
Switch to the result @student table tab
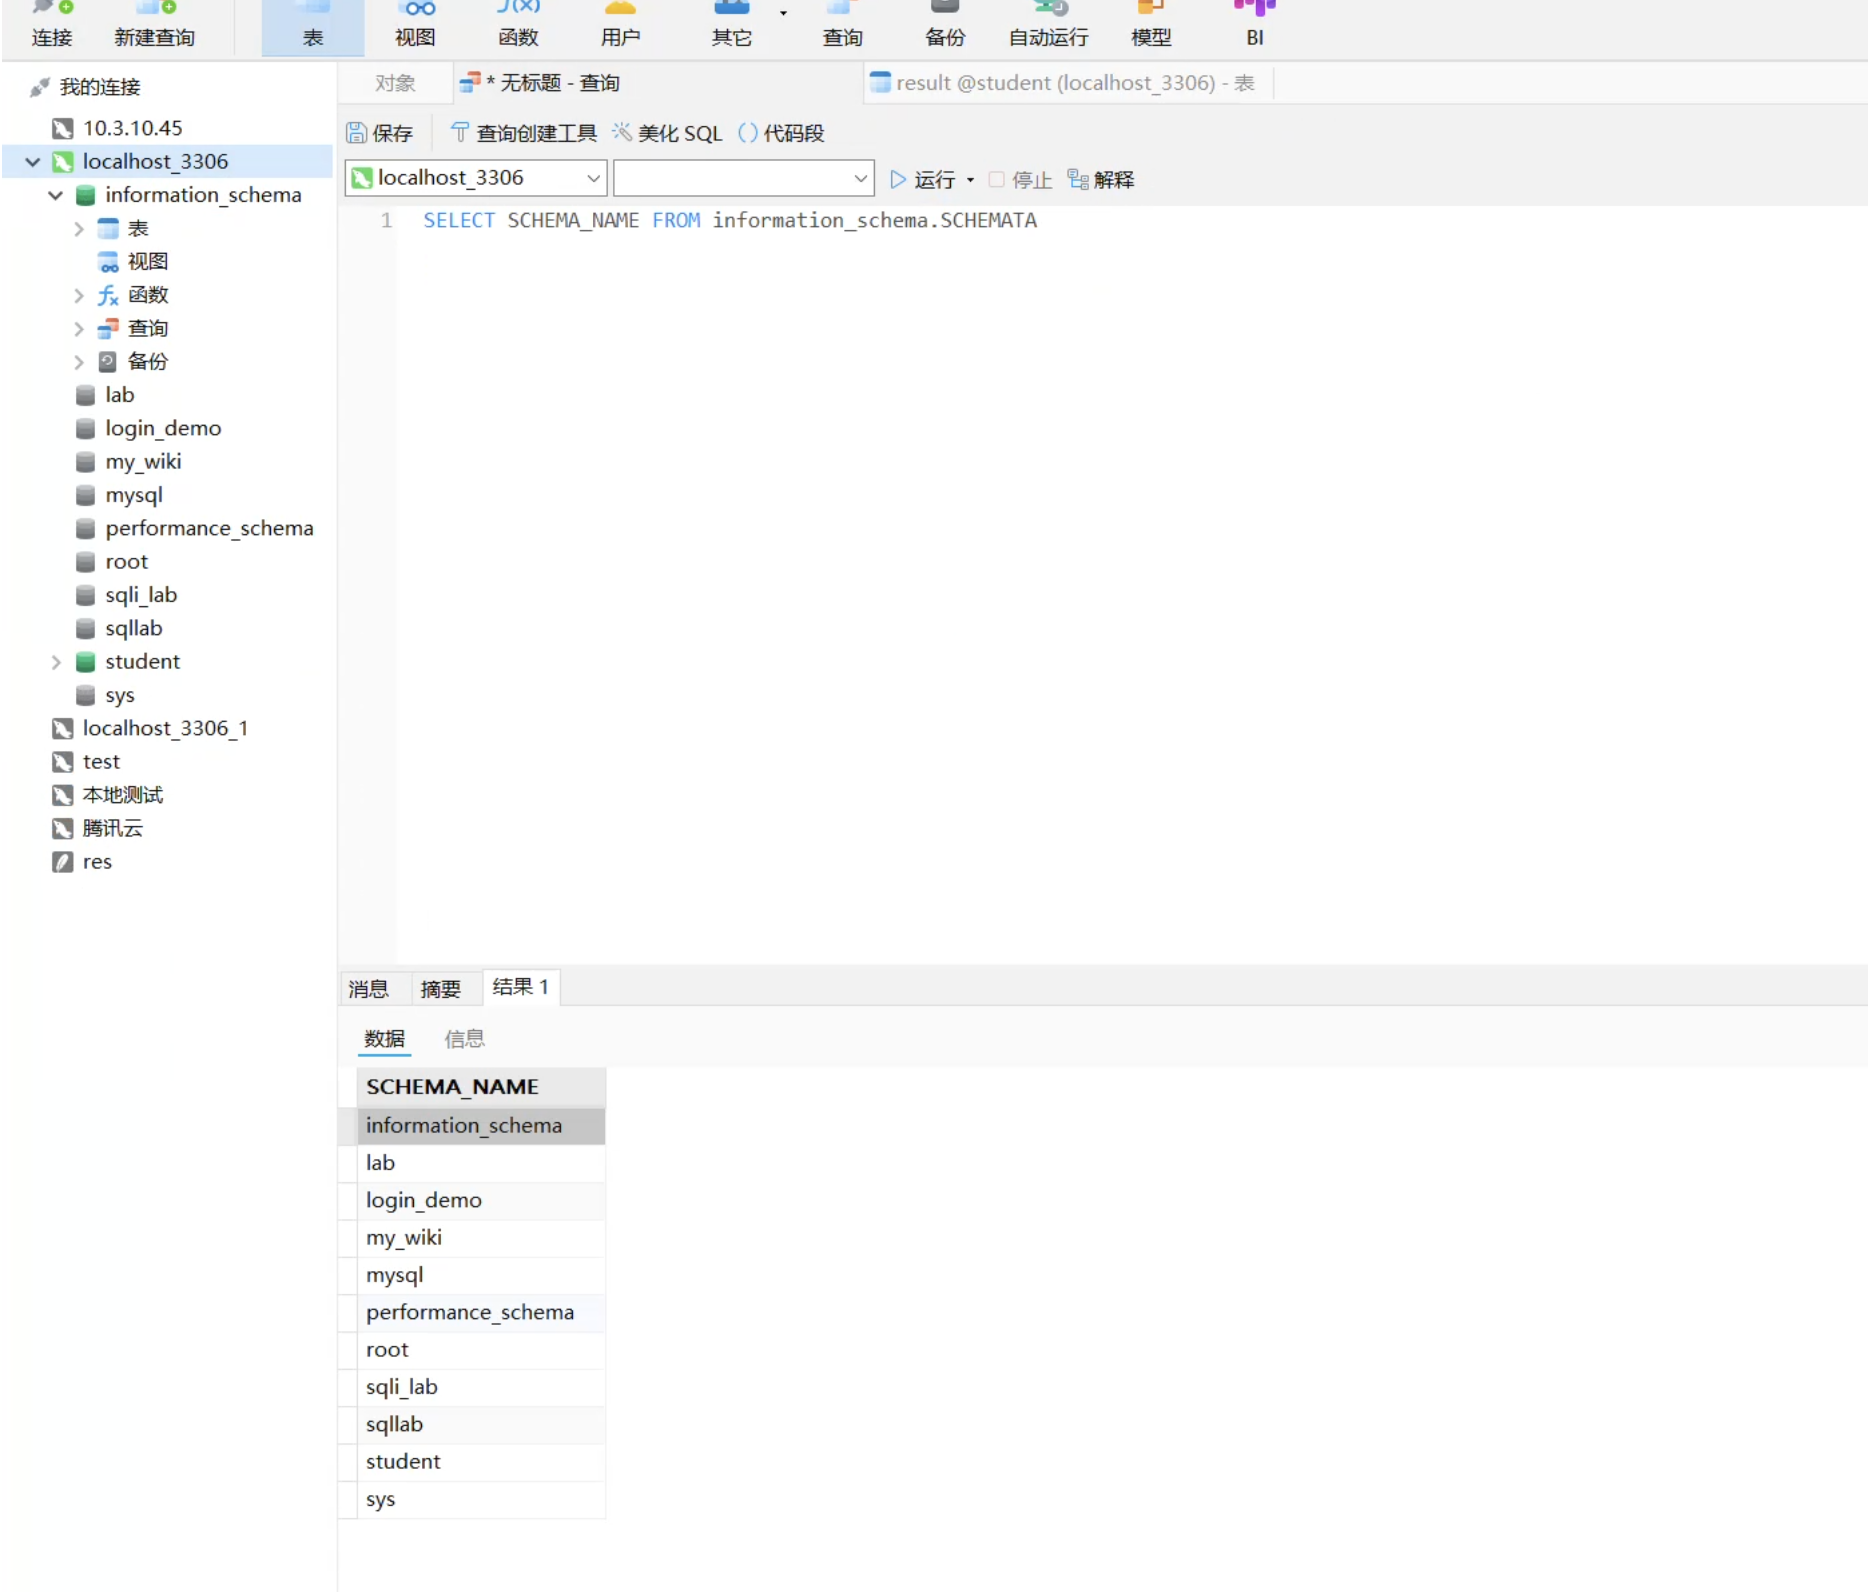click(x=1064, y=83)
